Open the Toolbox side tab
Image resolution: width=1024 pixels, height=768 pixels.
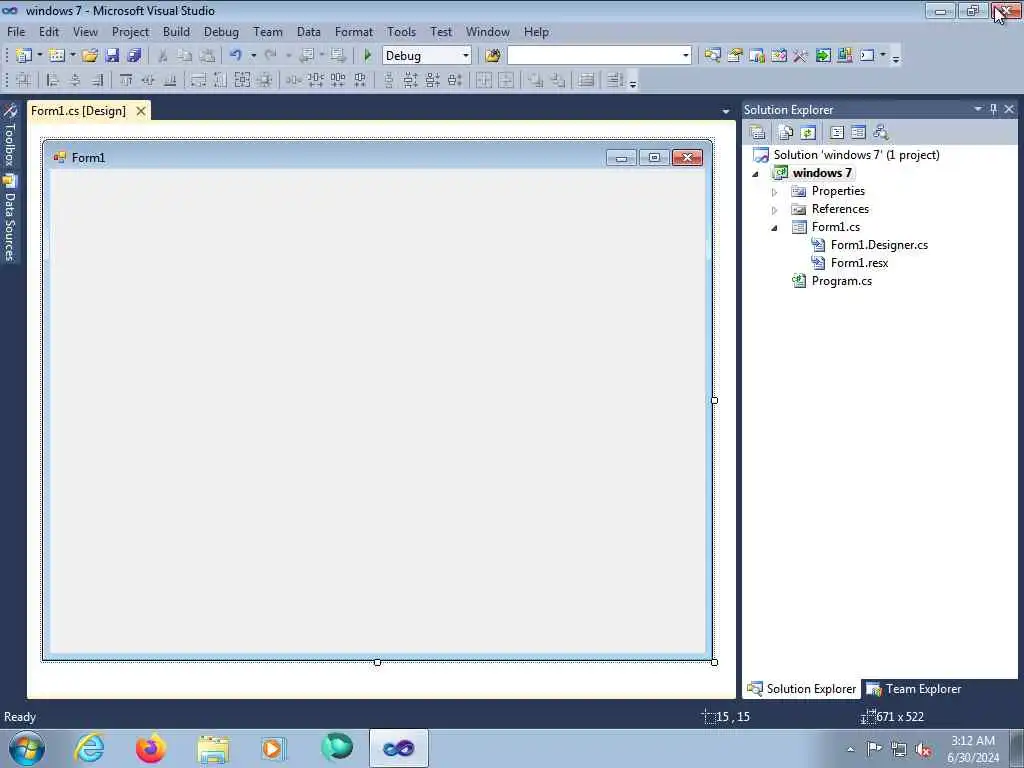pyautogui.click(x=9, y=135)
